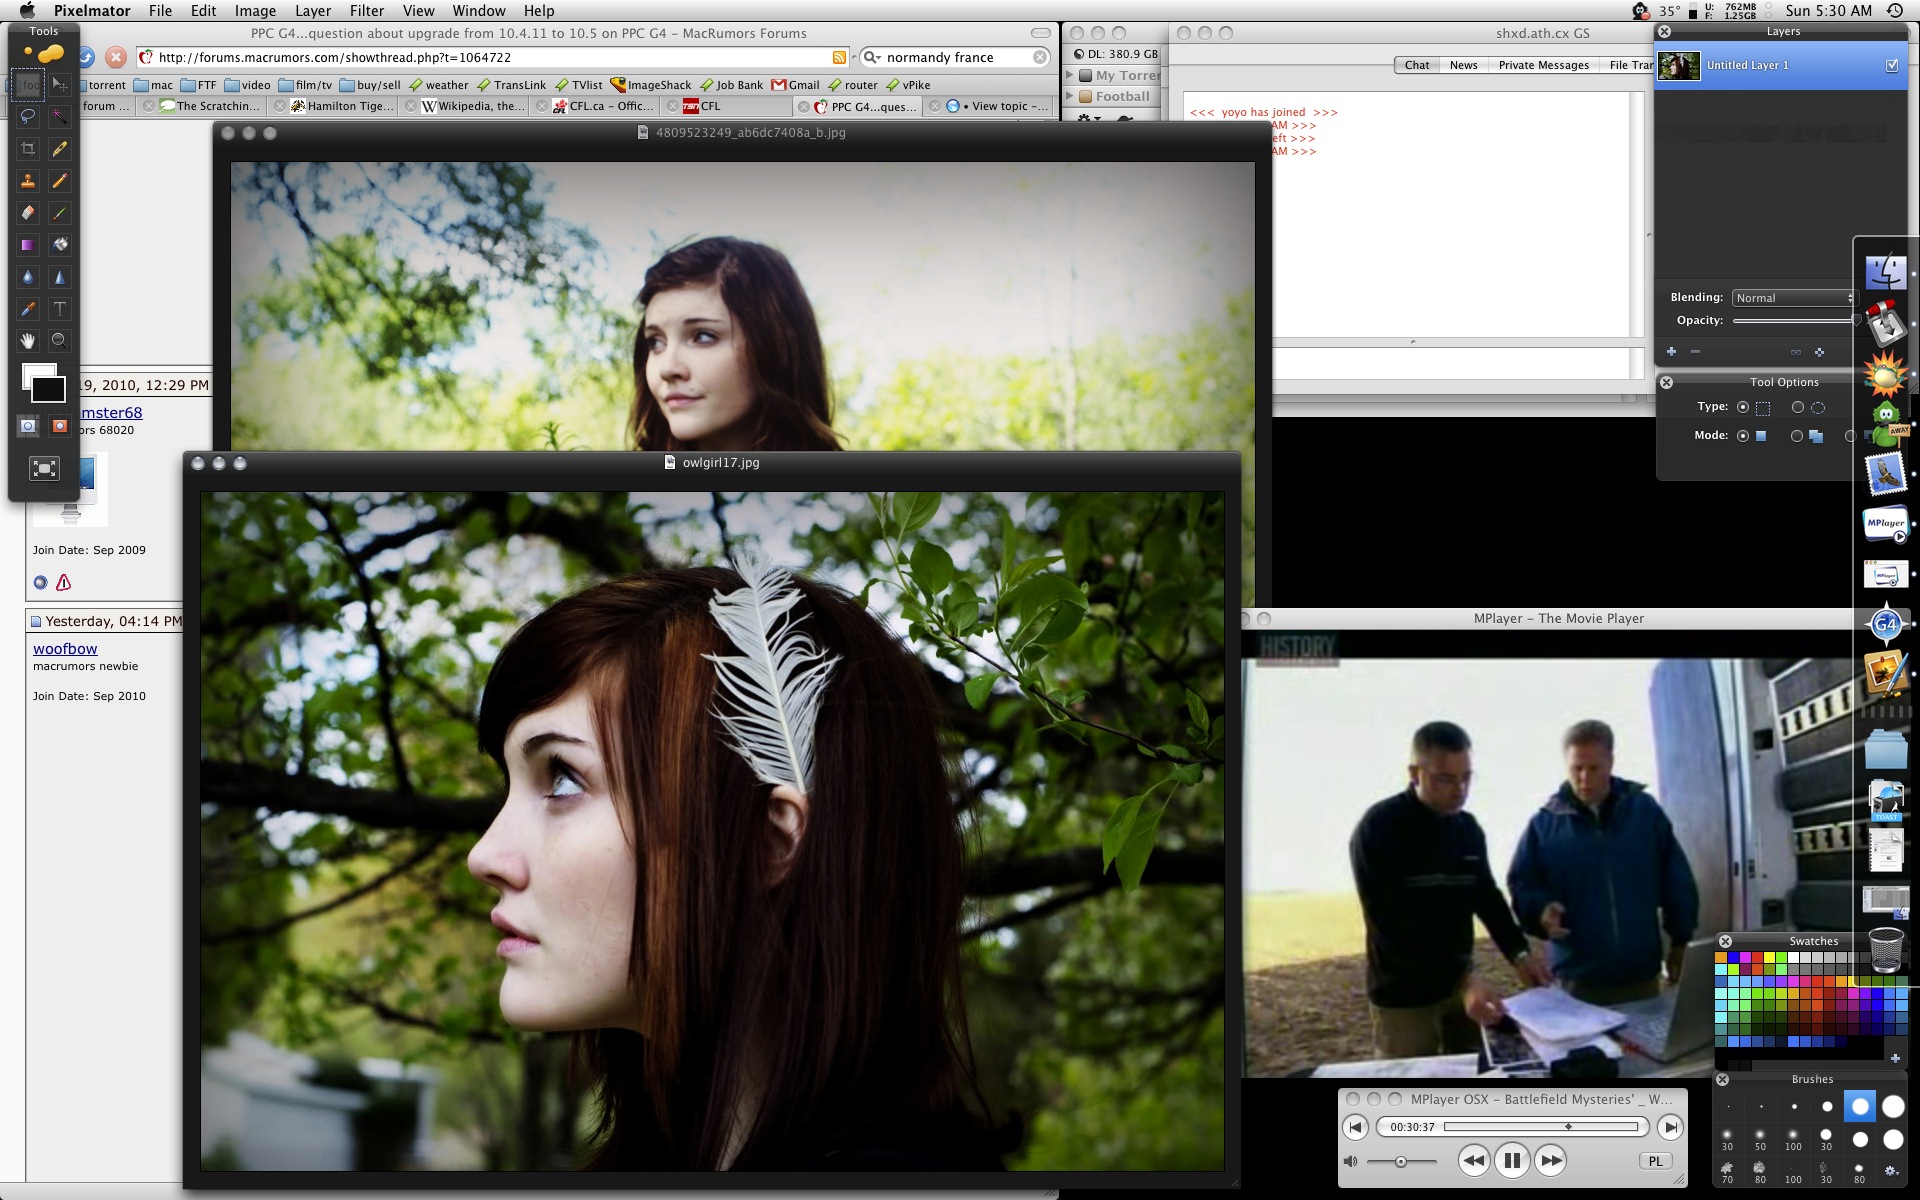Select the Paint Bucket tool
Viewport: 1920px width, 1200px height.
point(60,245)
